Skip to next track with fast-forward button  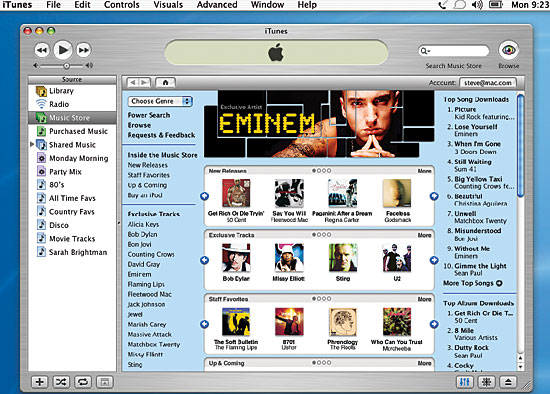pyautogui.click(x=83, y=51)
